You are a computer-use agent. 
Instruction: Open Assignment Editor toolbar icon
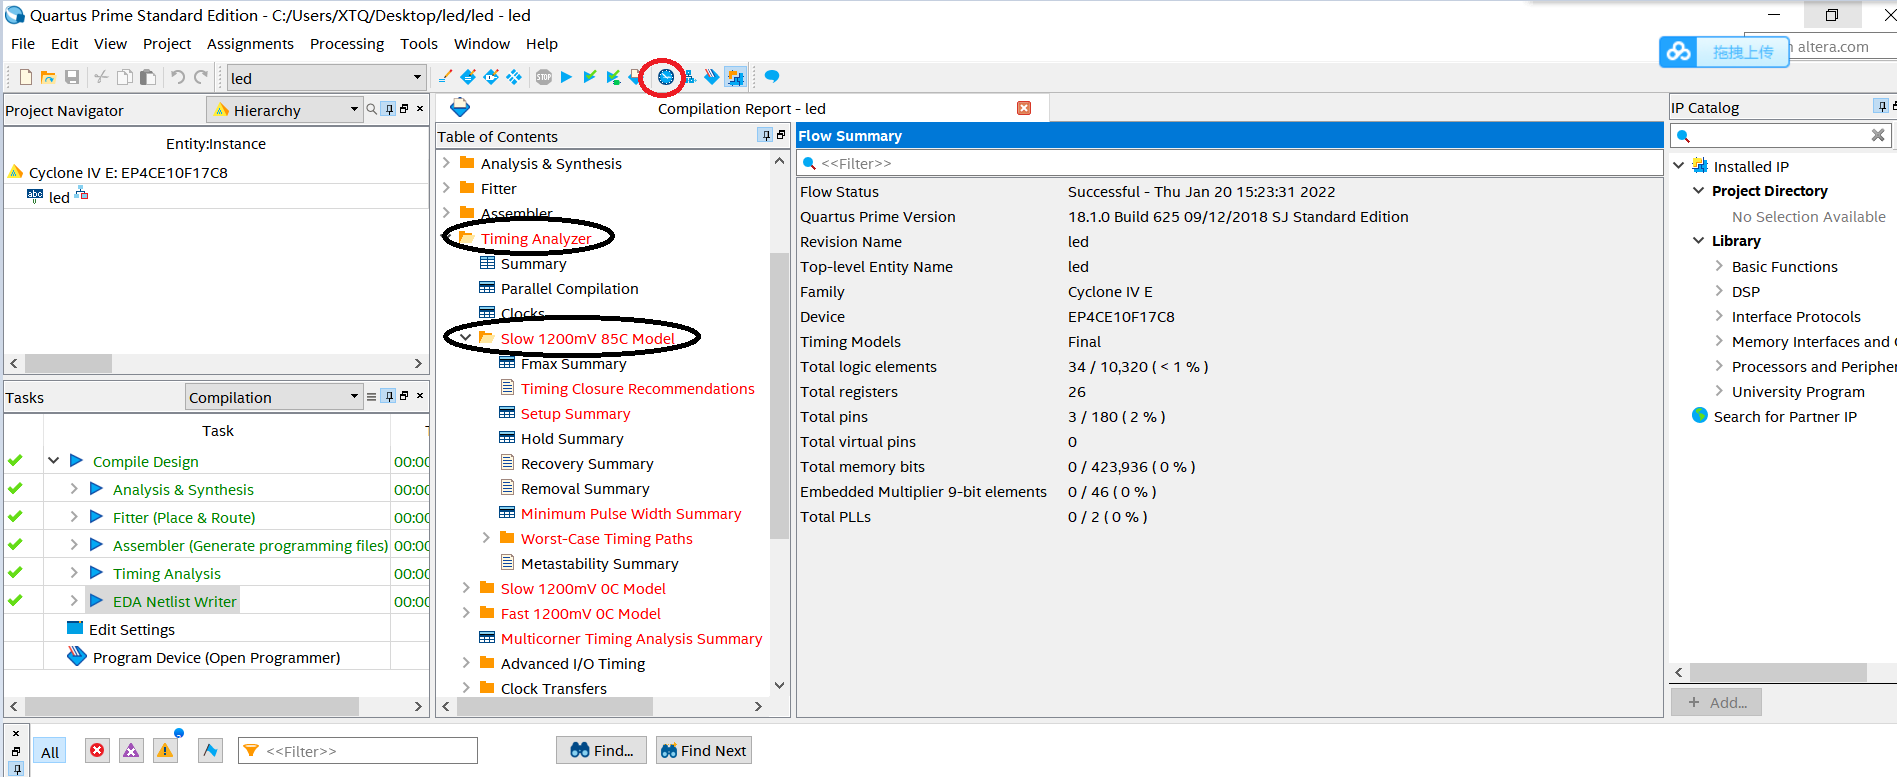coord(467,77)
